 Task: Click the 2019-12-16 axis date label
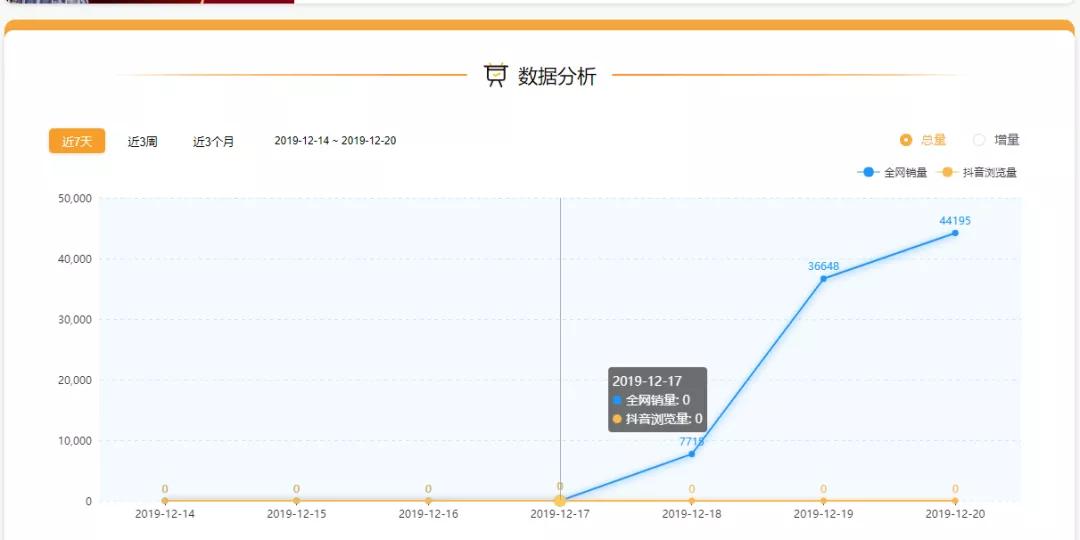pos(428,514)
